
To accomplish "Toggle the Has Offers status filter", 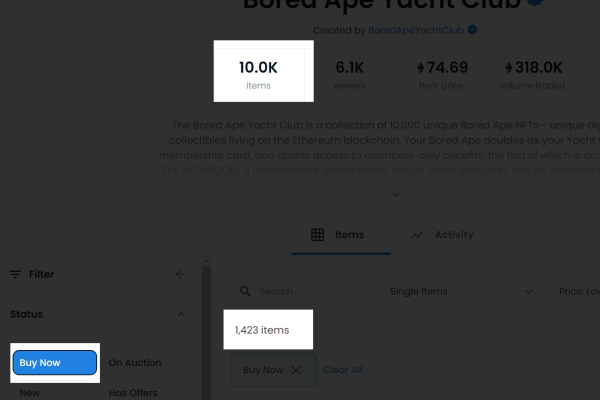I will pos(144,393).
